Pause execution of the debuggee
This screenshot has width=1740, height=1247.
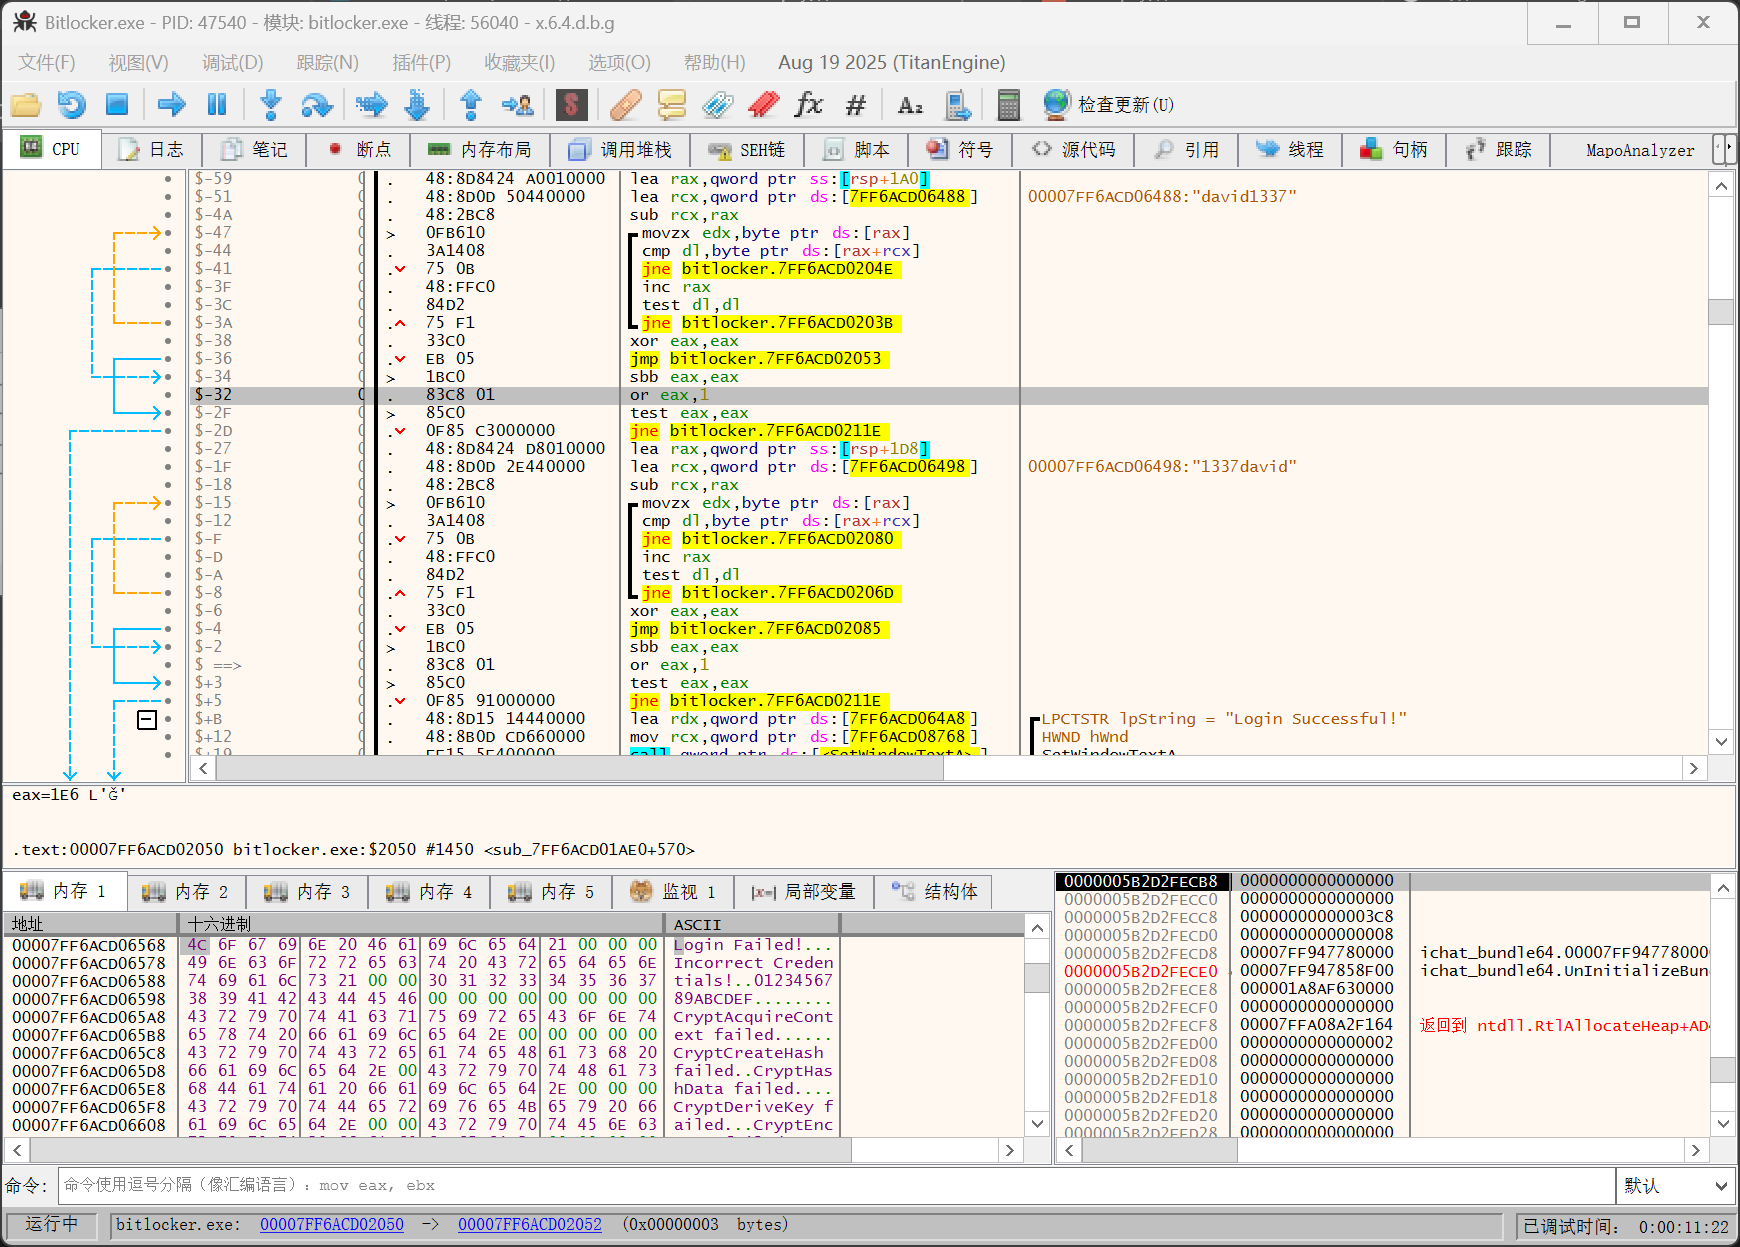point(217,104)
